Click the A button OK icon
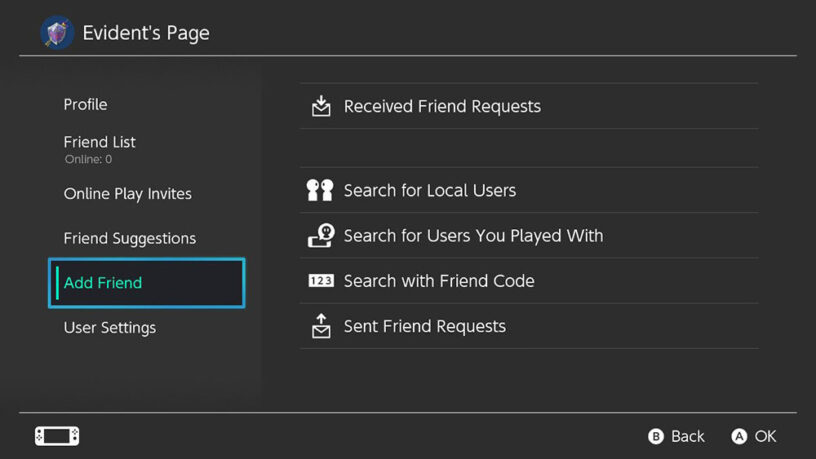 (x=739, y=436)
